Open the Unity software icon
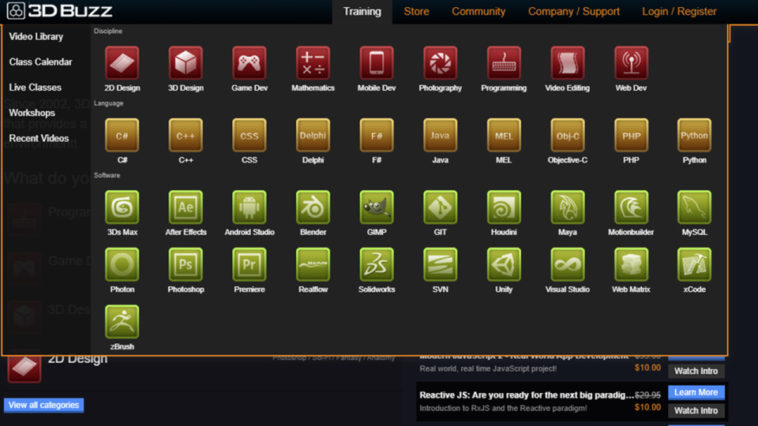 (504, 264)
